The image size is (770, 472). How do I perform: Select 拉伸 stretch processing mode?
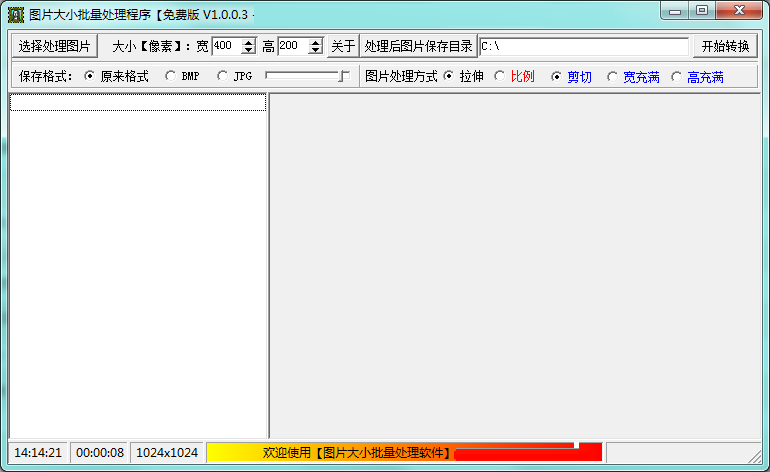448,76
